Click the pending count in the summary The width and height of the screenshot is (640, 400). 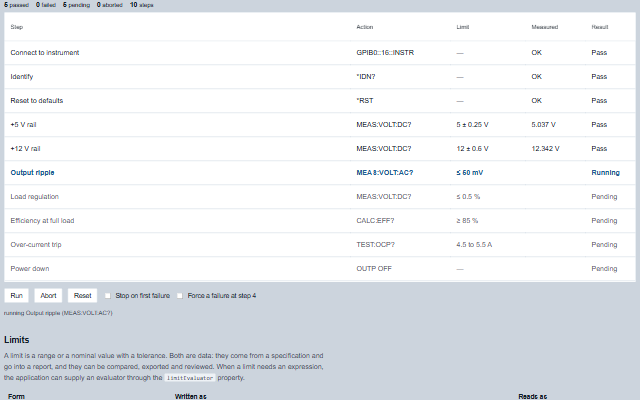[76, 5]
